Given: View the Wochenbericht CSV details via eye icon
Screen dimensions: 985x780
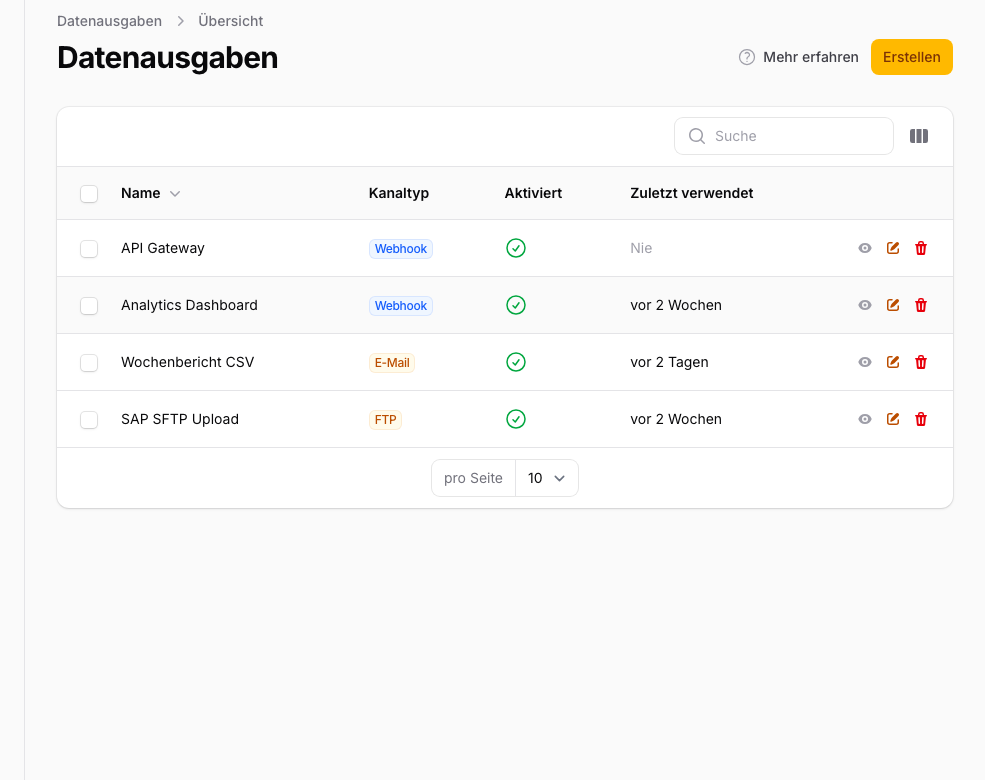Looking at the screenshot, I should pos(865,362).
